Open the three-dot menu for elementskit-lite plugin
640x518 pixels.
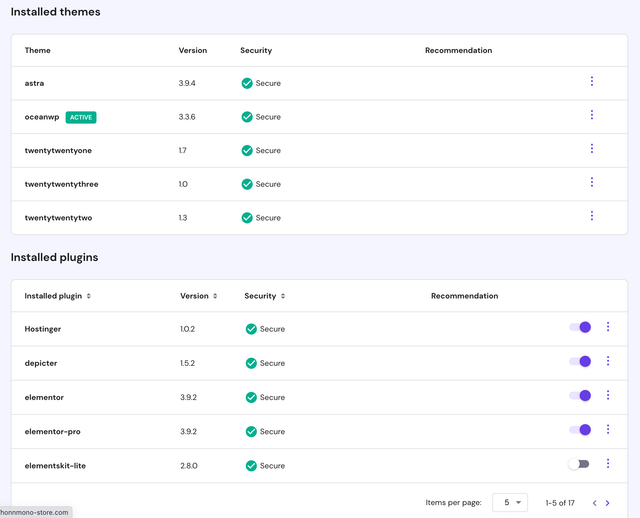[x=608, y=463]
